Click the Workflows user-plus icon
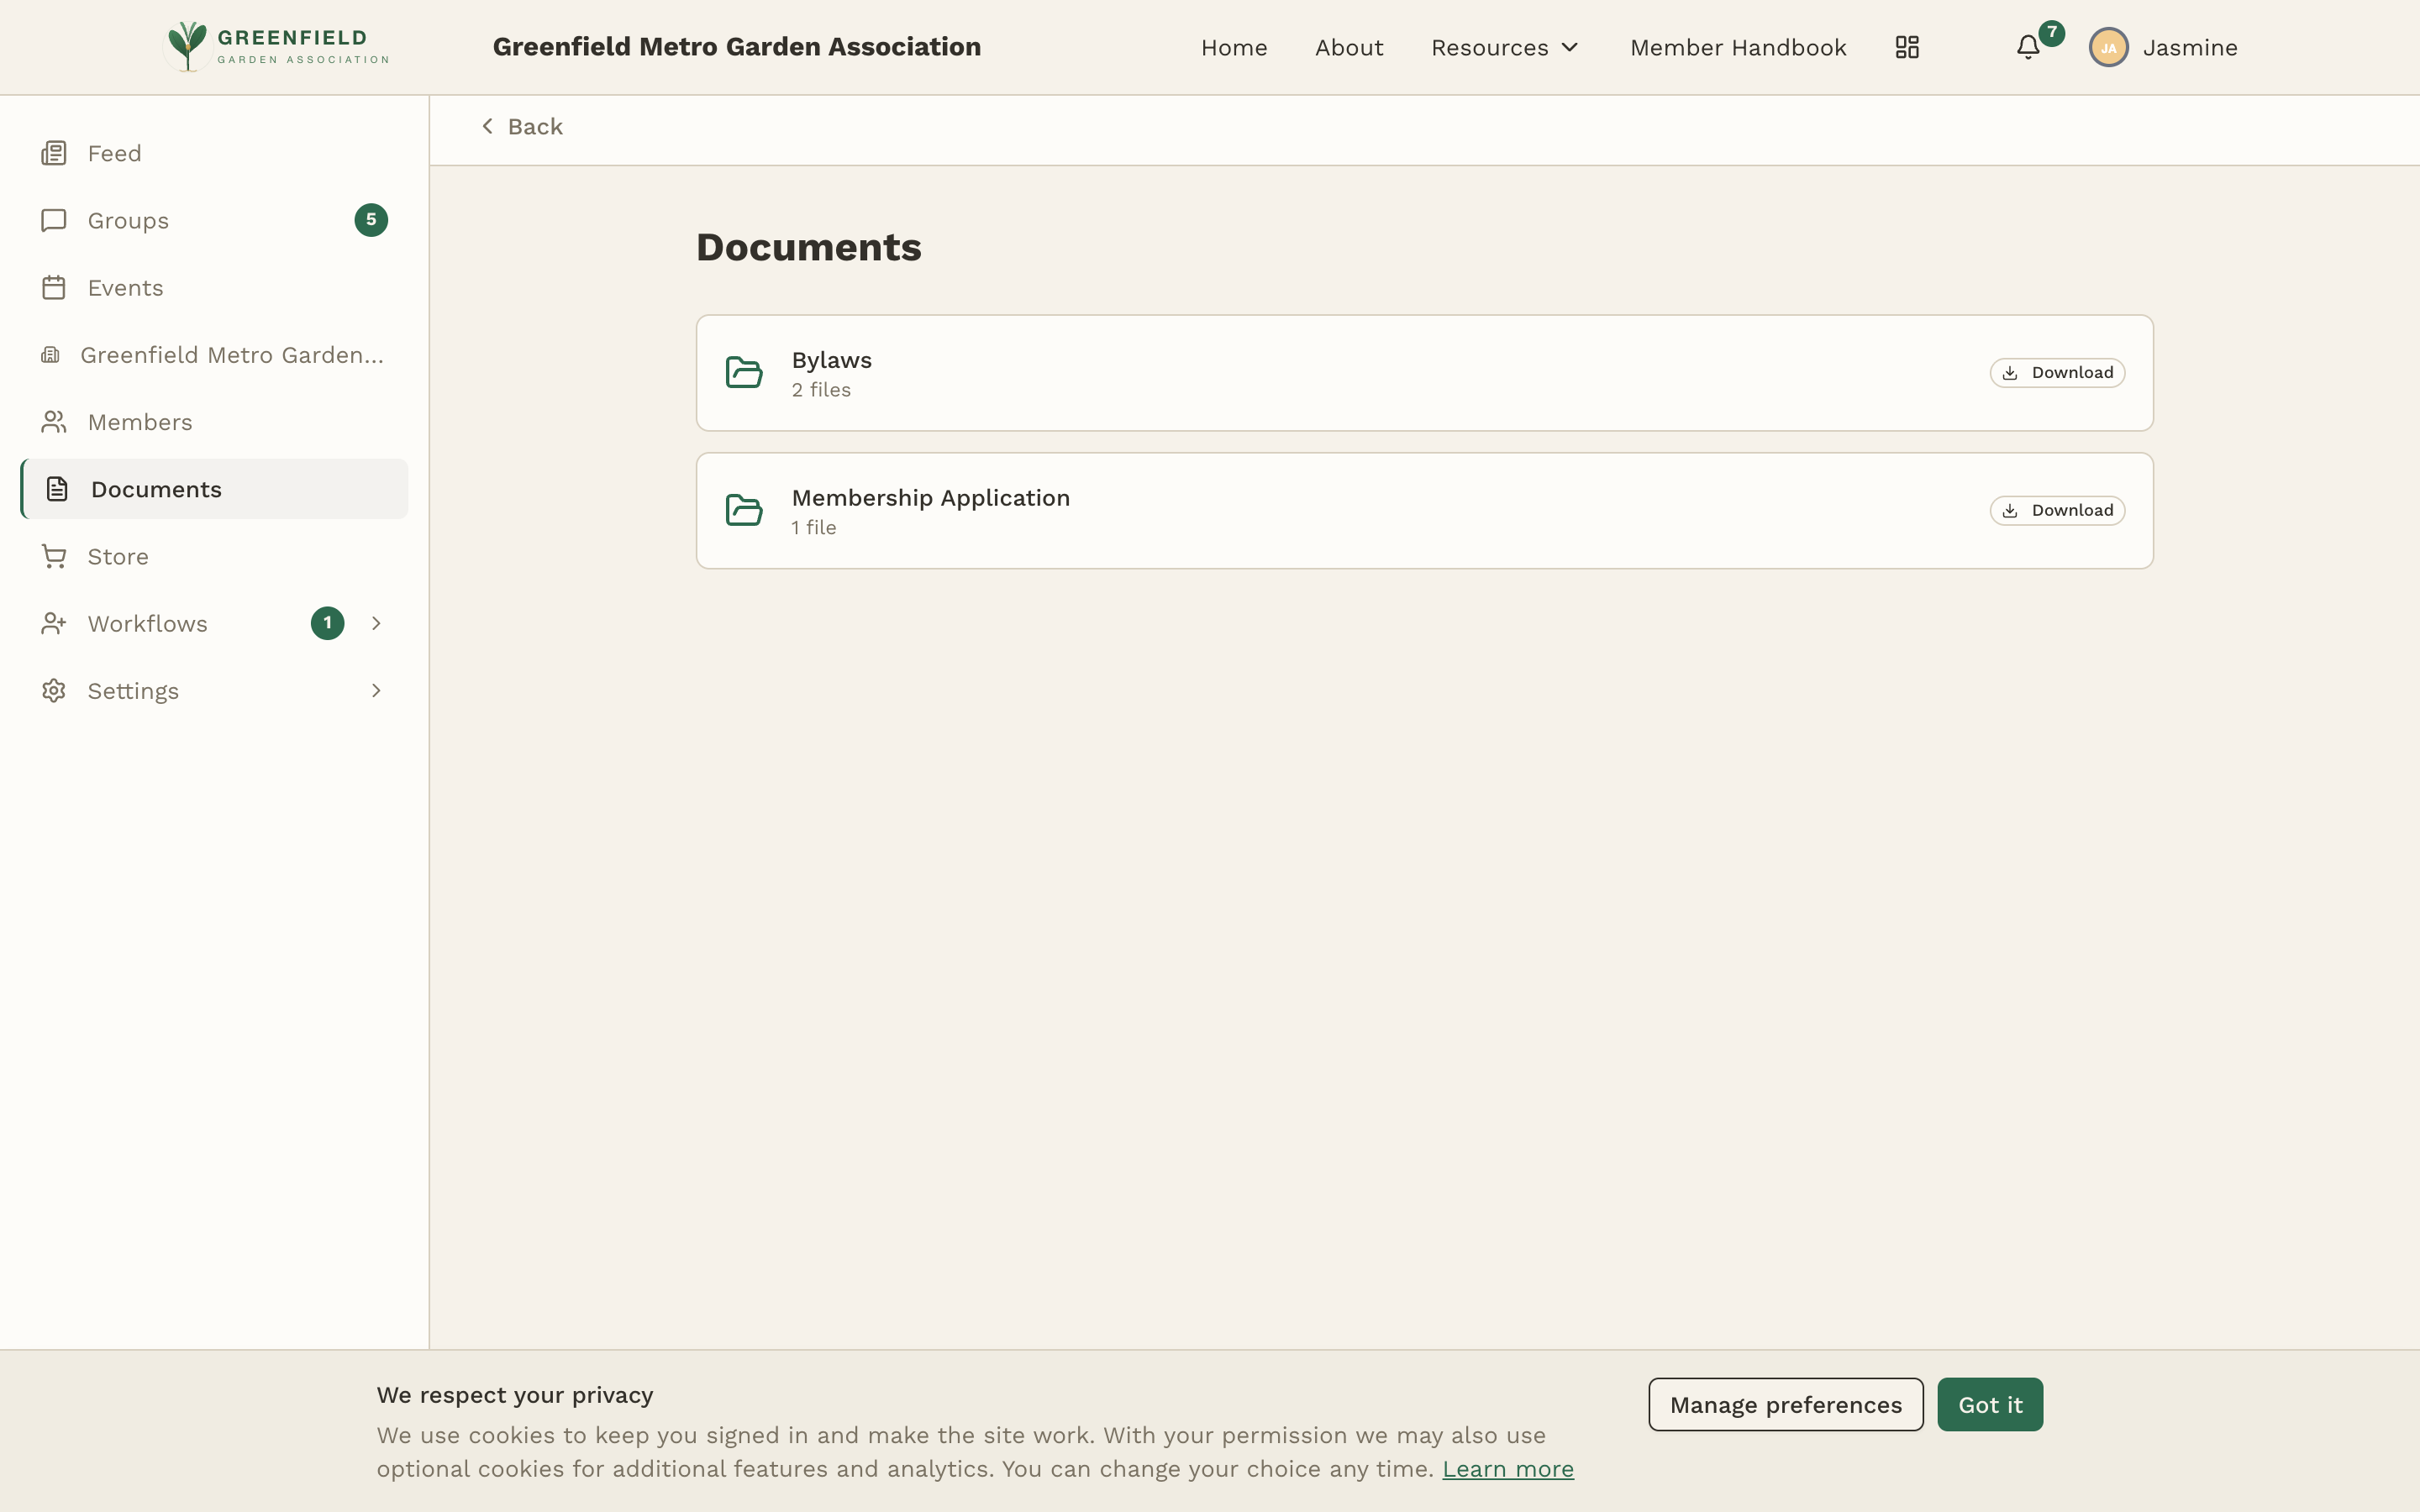This screenshot has height=1512, width=2420. point(54,623)
